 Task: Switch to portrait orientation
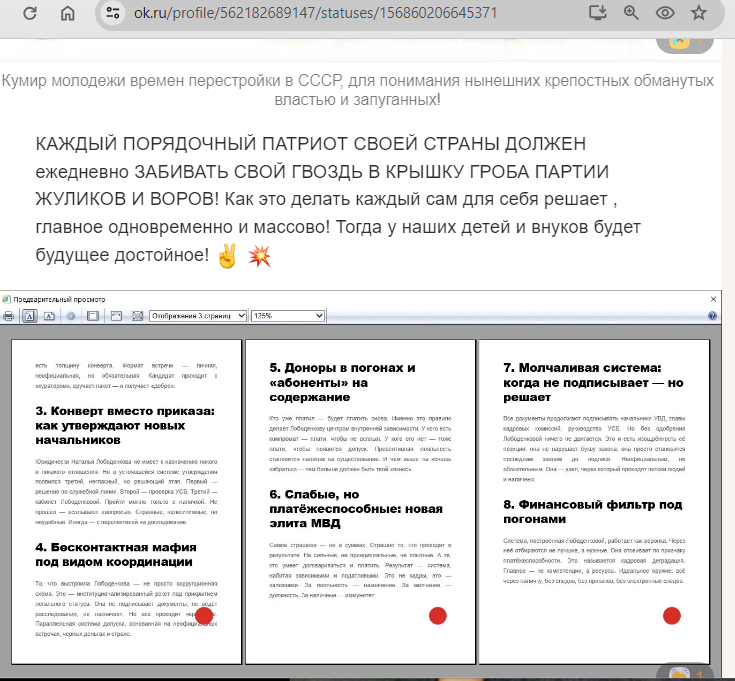[x=29, y=316]
